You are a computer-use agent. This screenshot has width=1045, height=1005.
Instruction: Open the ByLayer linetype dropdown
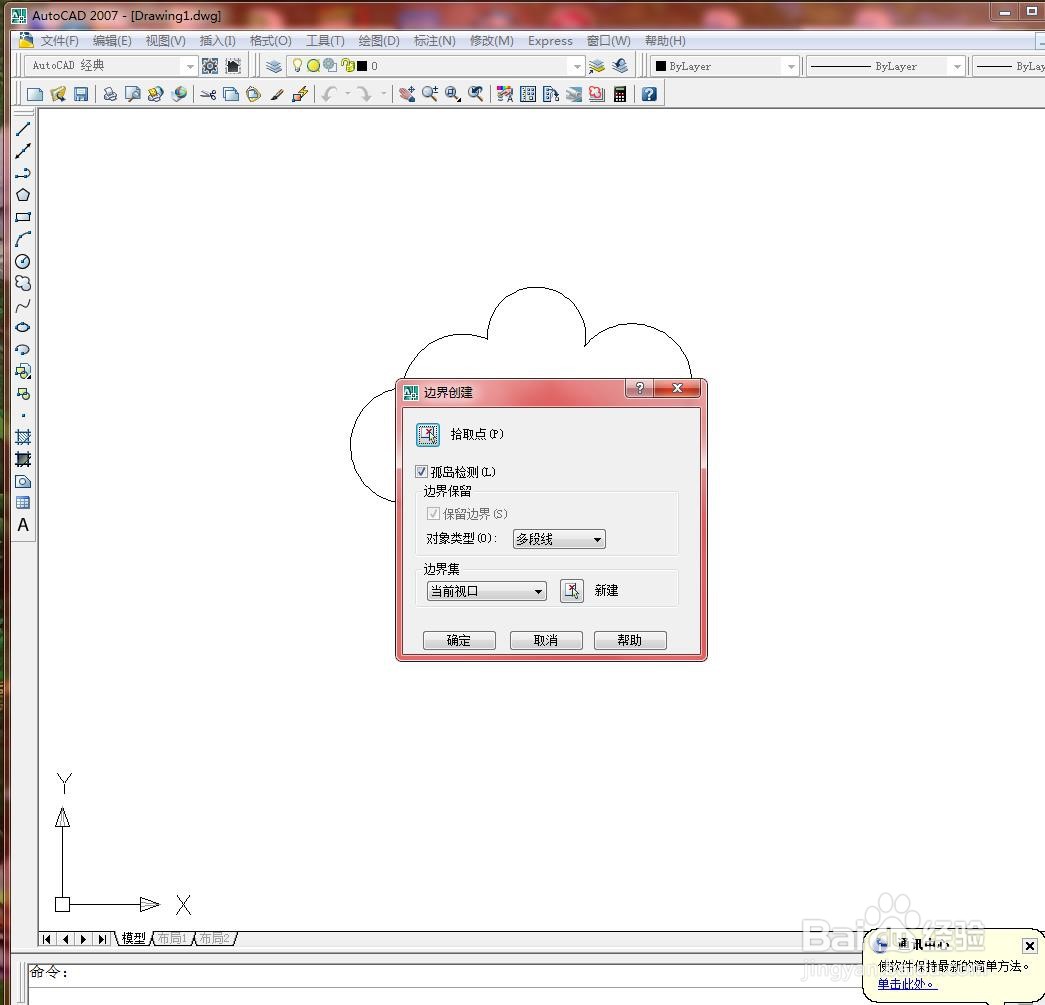[x=886, y=67]
